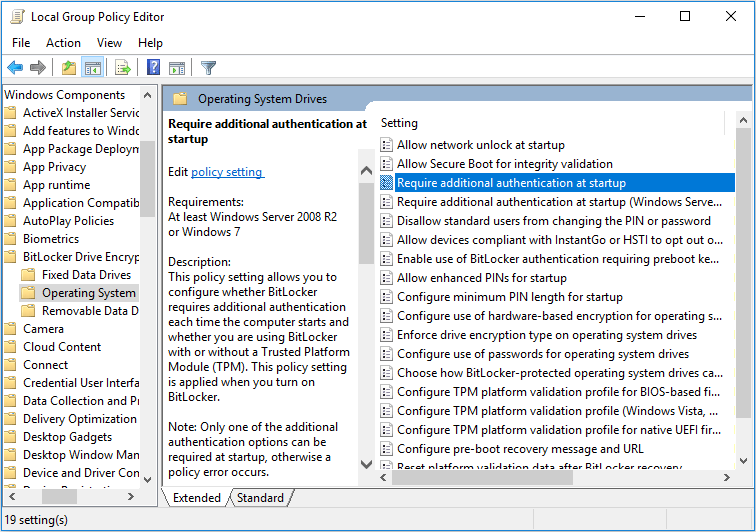Screen dimensions: 756x532
Task: Click settings list horizontal scroll right arrow
Action: 727,477
